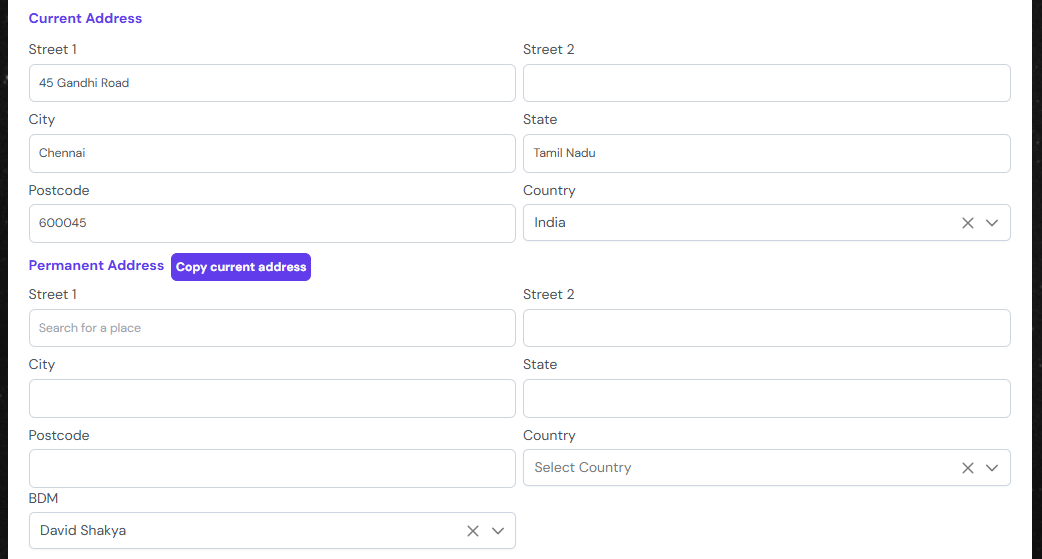
Task: Click the David Shakya text in BDM box
Action: [83, 531]
